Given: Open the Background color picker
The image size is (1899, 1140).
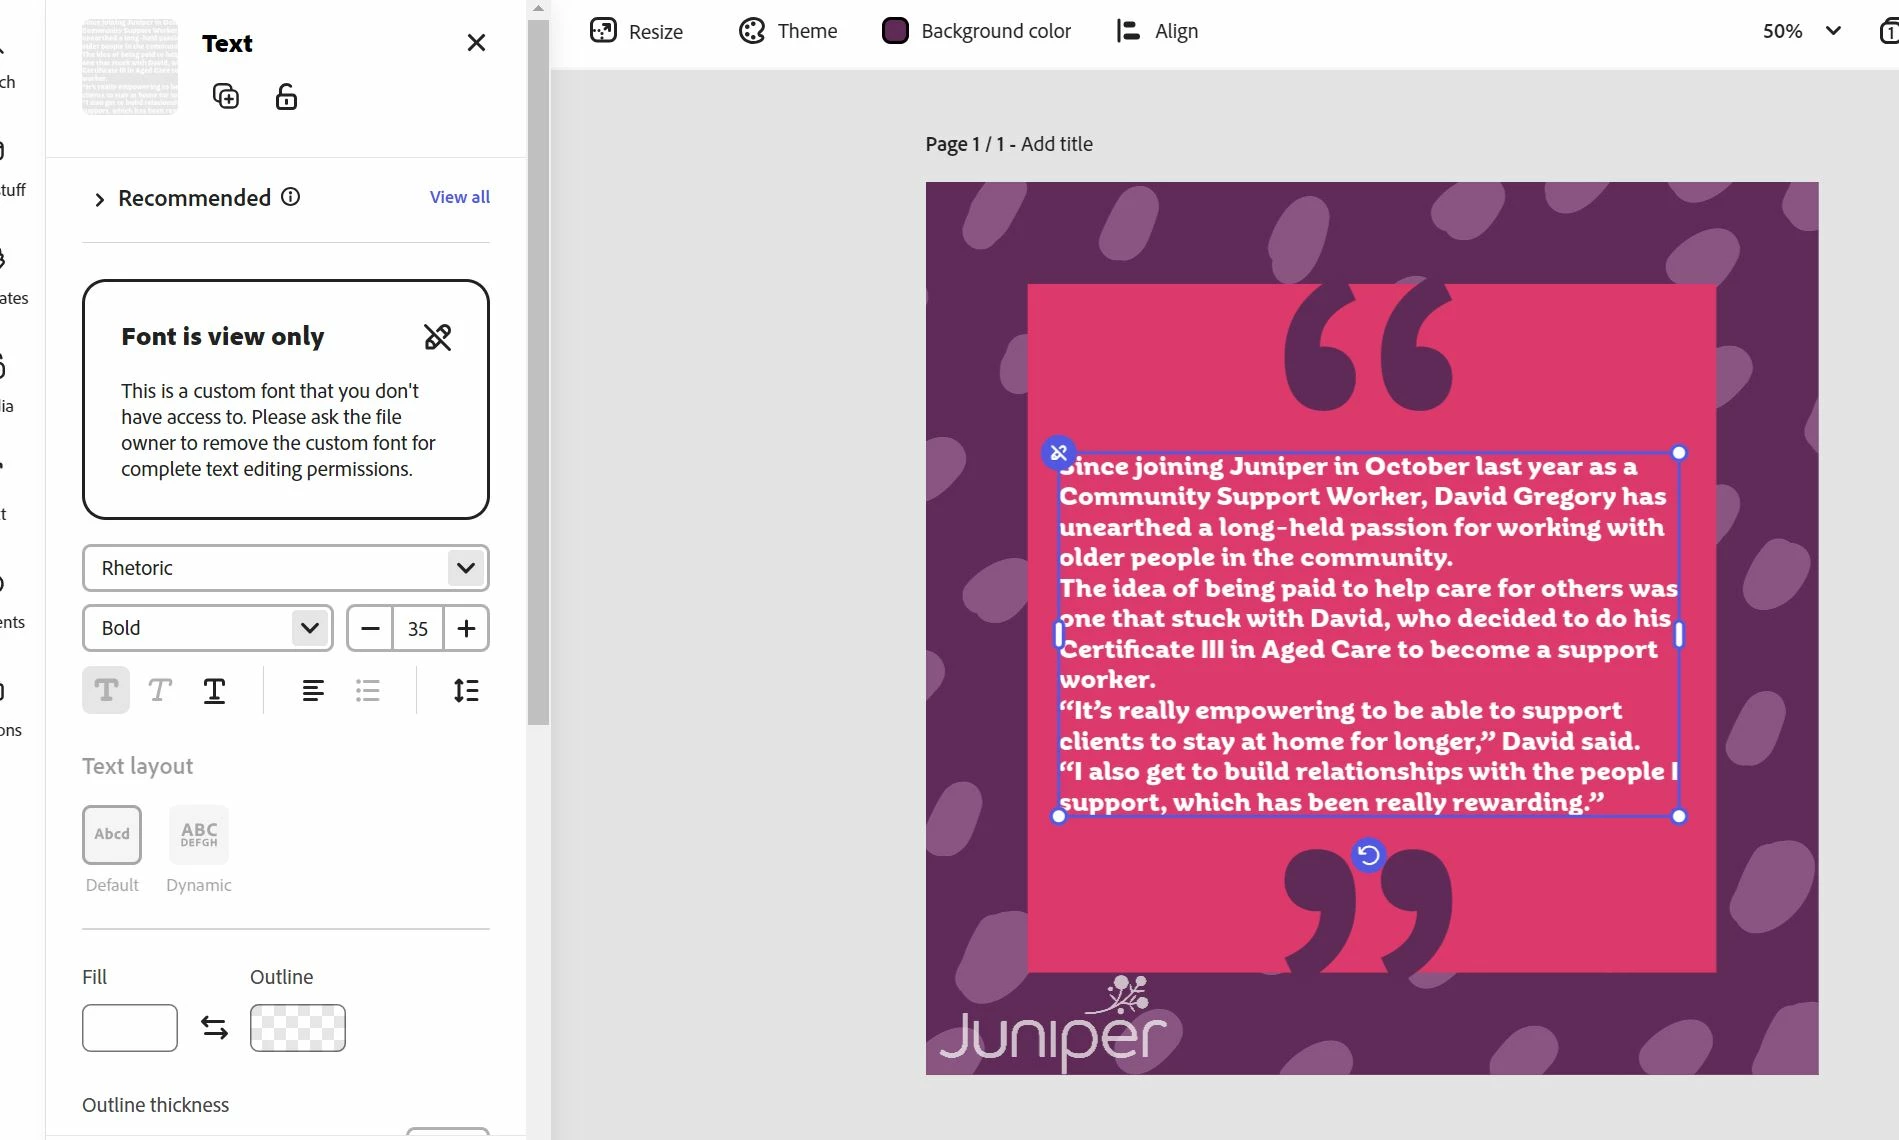Looking at the screenshot, I should 976,31.
